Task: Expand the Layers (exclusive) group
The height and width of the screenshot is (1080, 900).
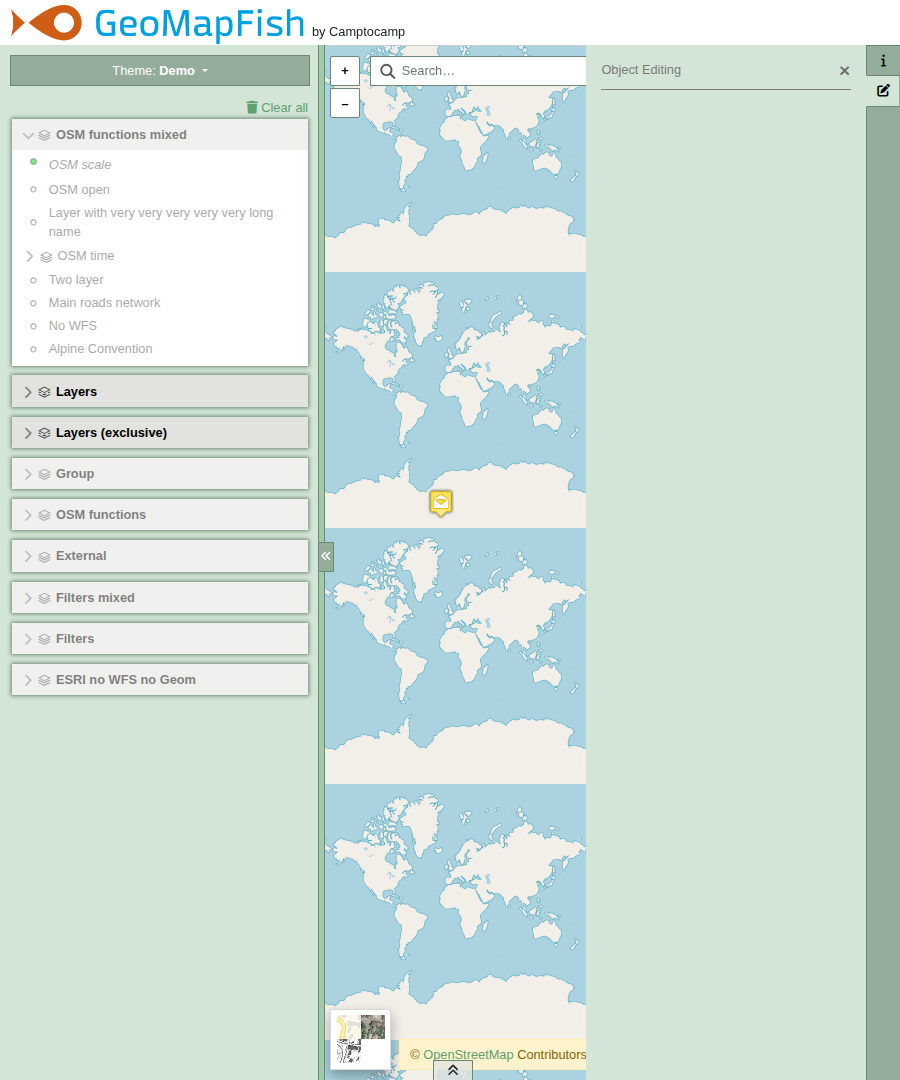Action: (28, 433)
